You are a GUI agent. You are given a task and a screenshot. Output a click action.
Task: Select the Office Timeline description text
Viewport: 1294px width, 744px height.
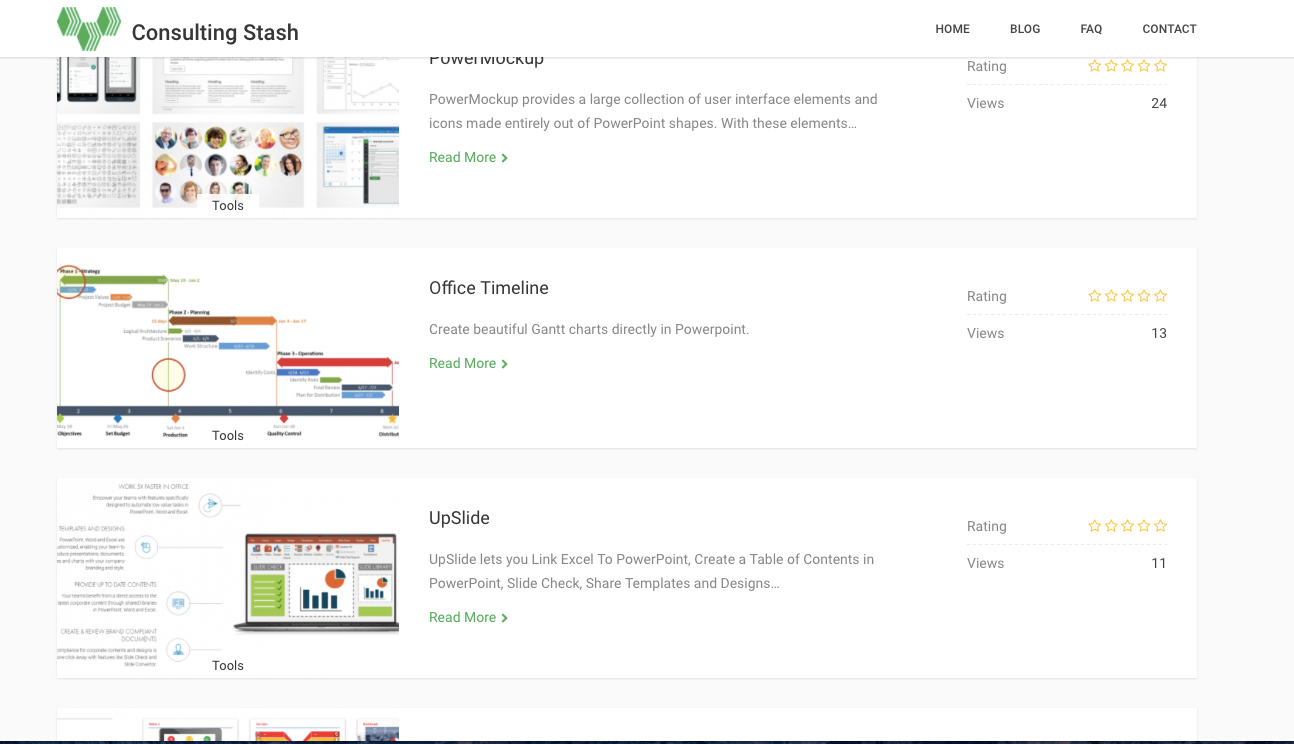click(589, 329)
